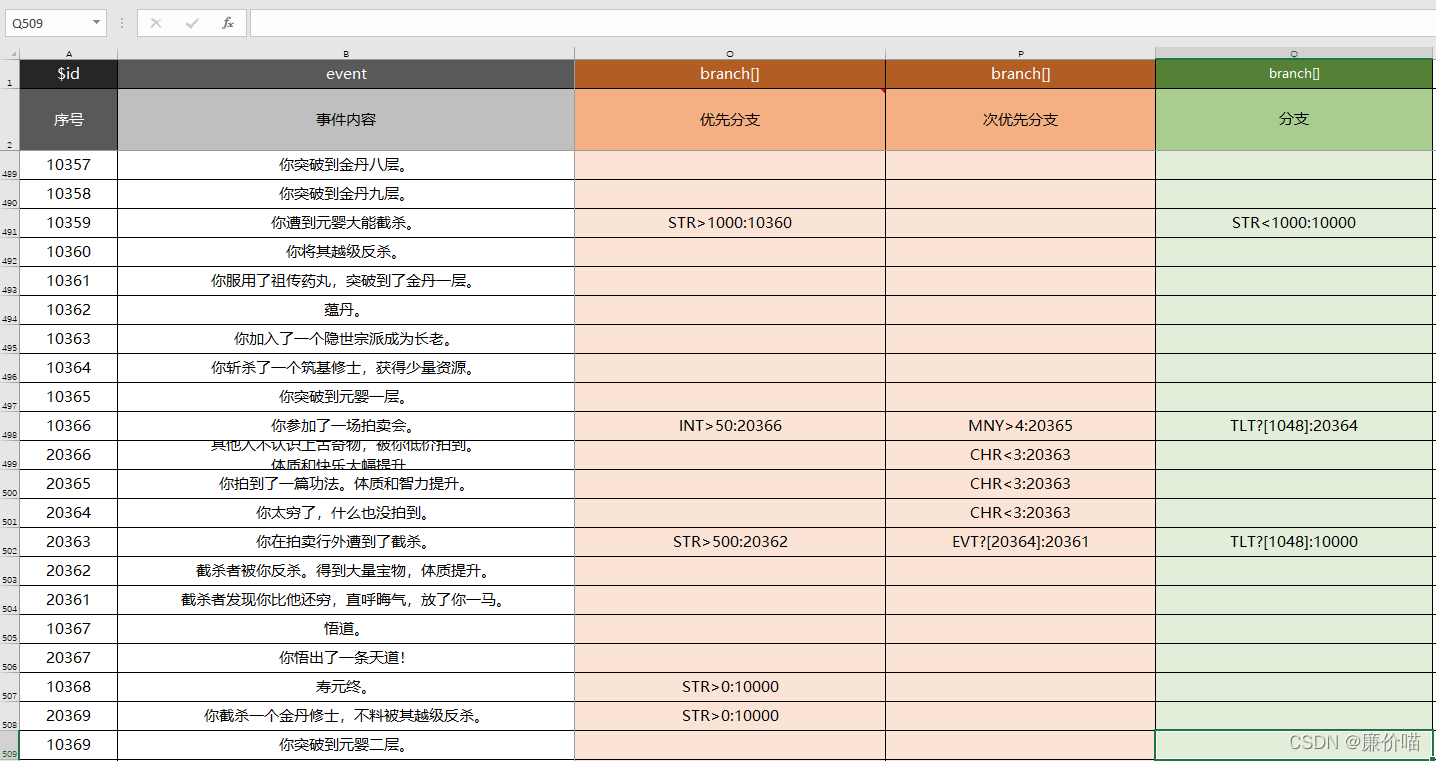Image resolution: width=1436 pixels, height=761 pixels.
Task: Click the 事件内容 header cell
Action: 346,120
